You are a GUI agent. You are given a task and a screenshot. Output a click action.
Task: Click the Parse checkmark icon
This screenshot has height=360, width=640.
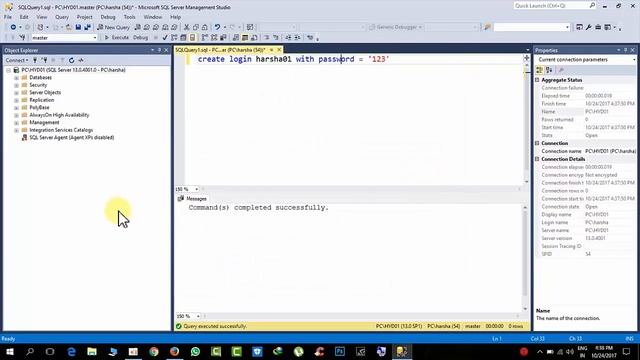click(x=165, y=38)
